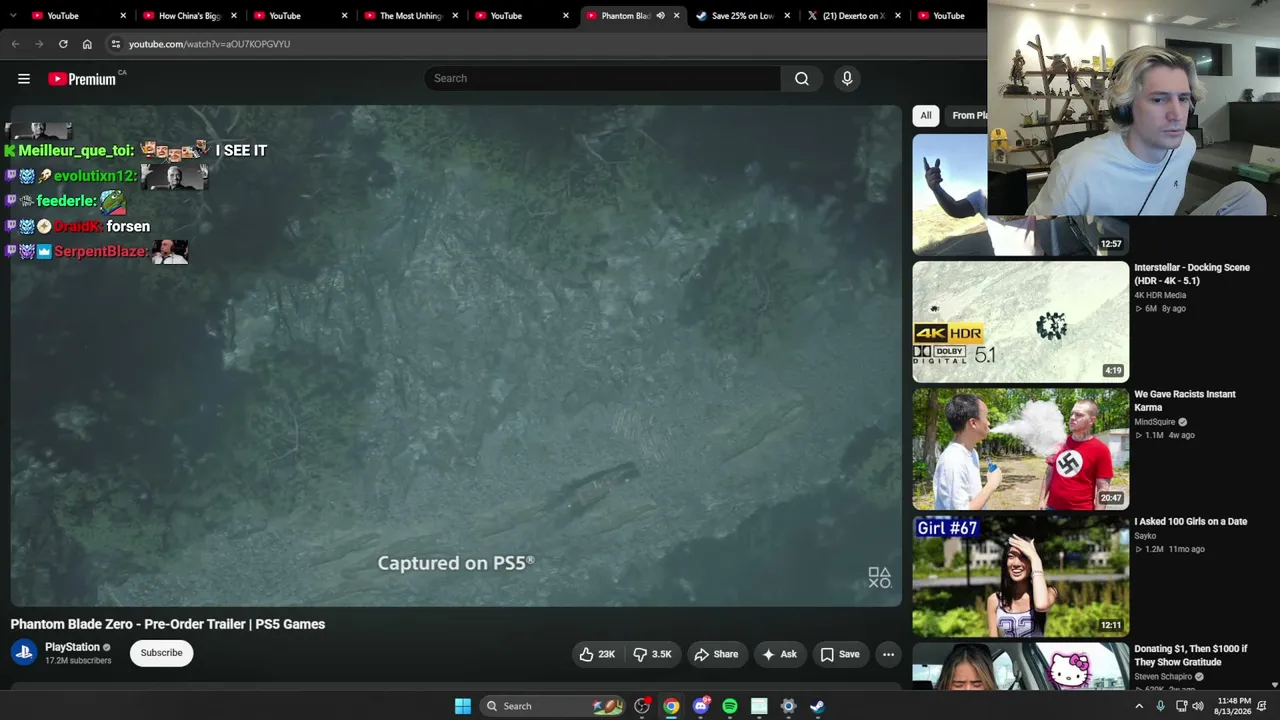Viewport: 1280px width, 720px height.
Task: Open the notification center icon
Action: [1262, 706]
